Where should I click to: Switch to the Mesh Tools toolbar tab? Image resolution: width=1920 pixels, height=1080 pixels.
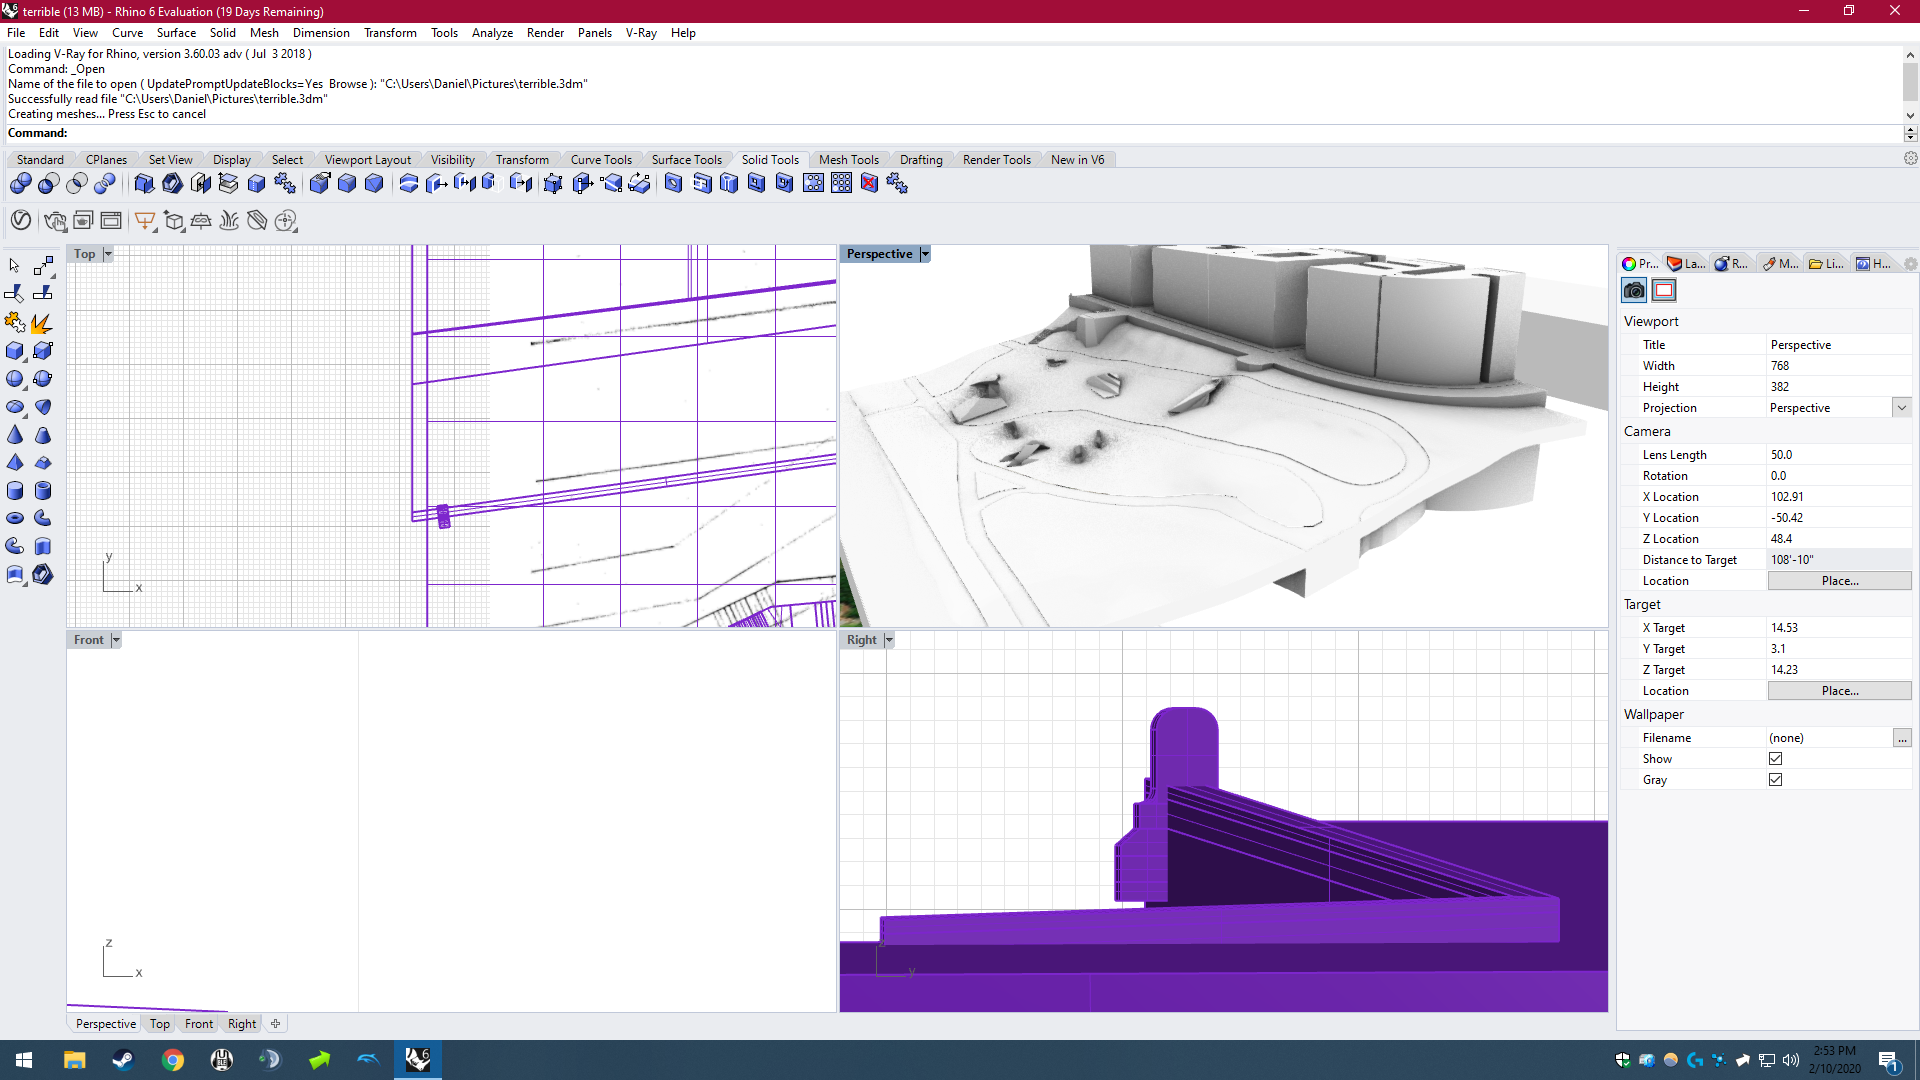coord(848,160)
